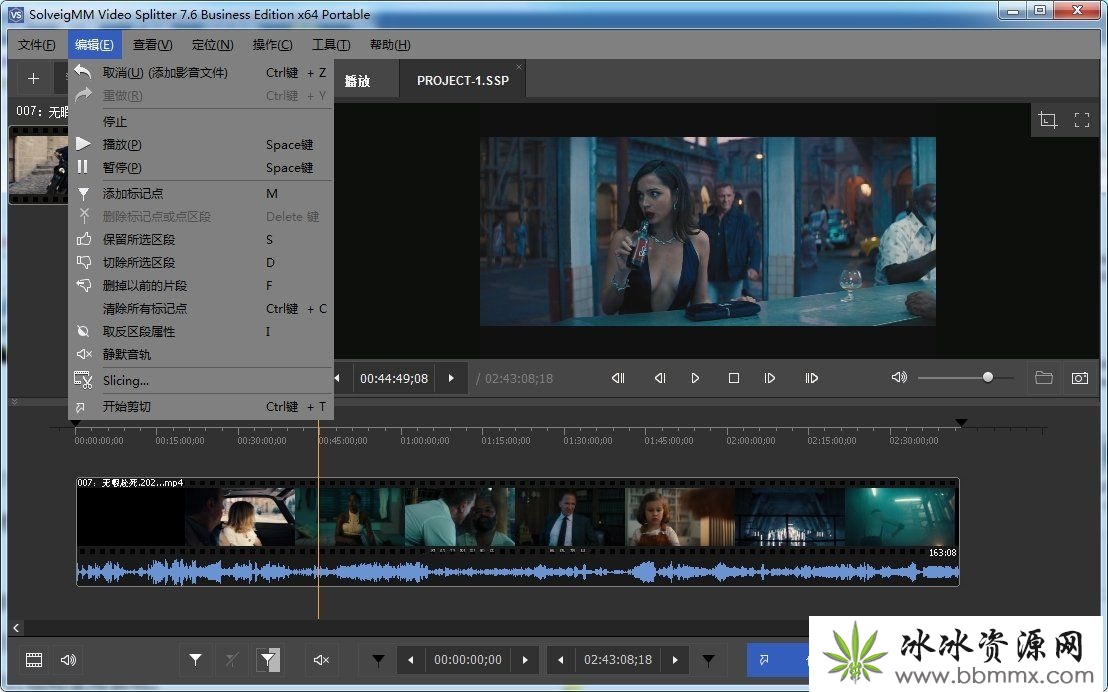This screenshot has width=1108, height=692.
Task: Open the crop tool icon
Action: coord(1048,119)
